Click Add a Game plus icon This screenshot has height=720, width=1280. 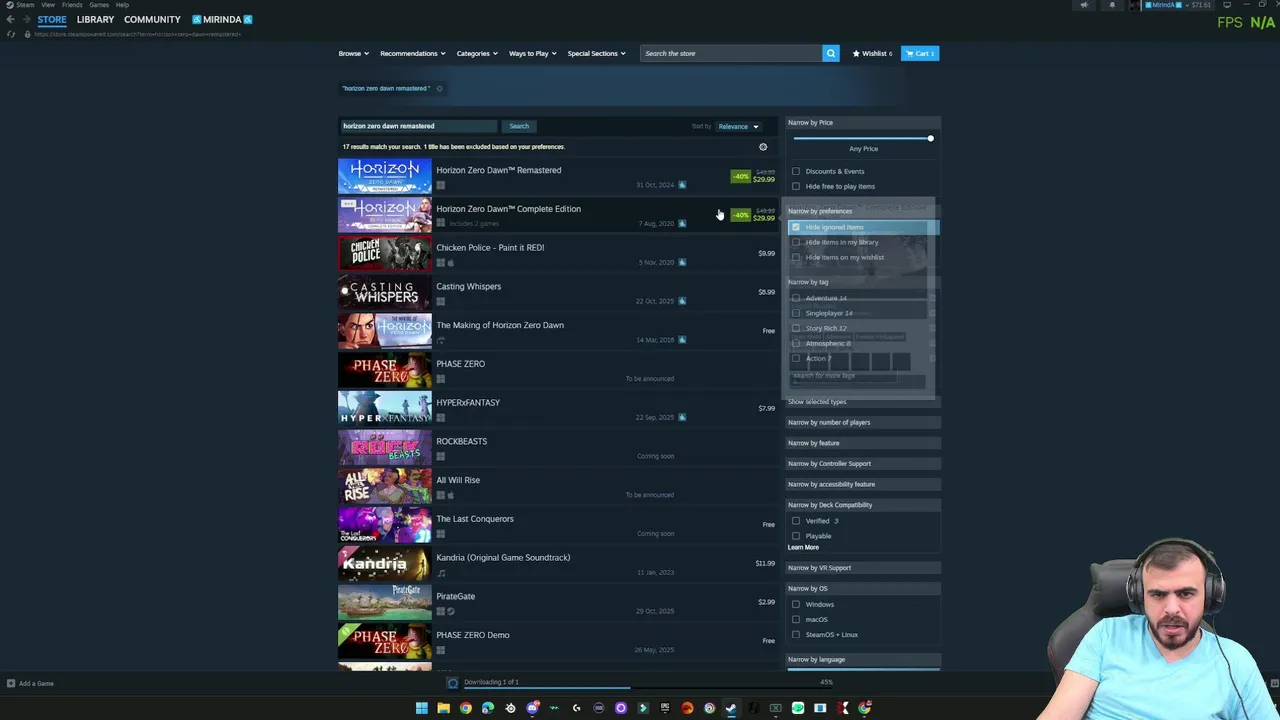[x=11, y=684]
